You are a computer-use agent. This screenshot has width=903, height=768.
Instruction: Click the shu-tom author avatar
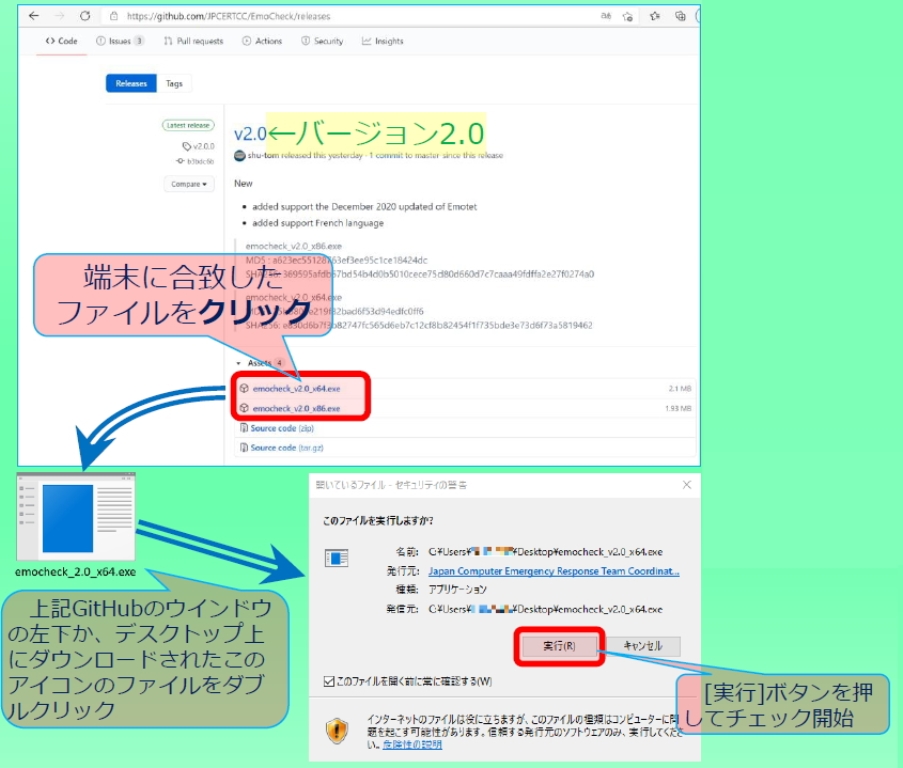pos(240,155)
